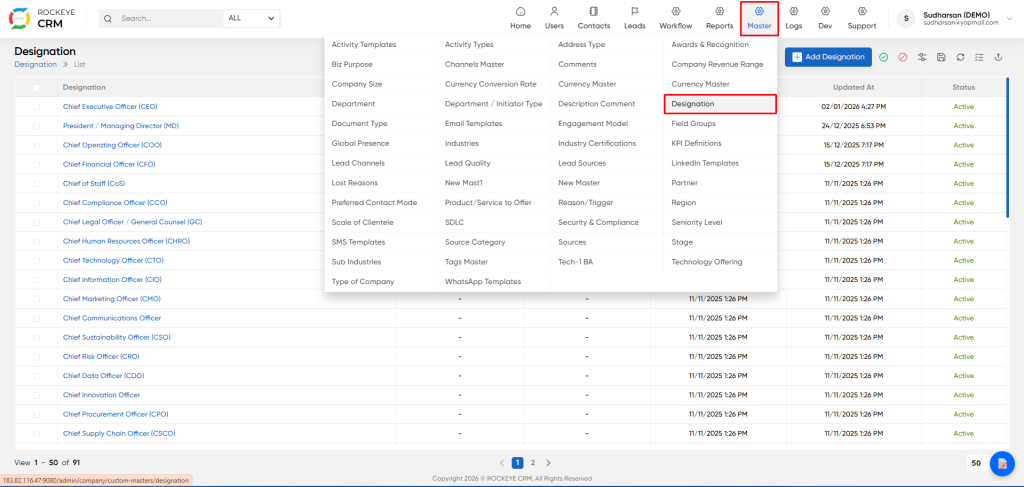Choose Email Templates menu entry
The image size is (1024, 487).
473,123
